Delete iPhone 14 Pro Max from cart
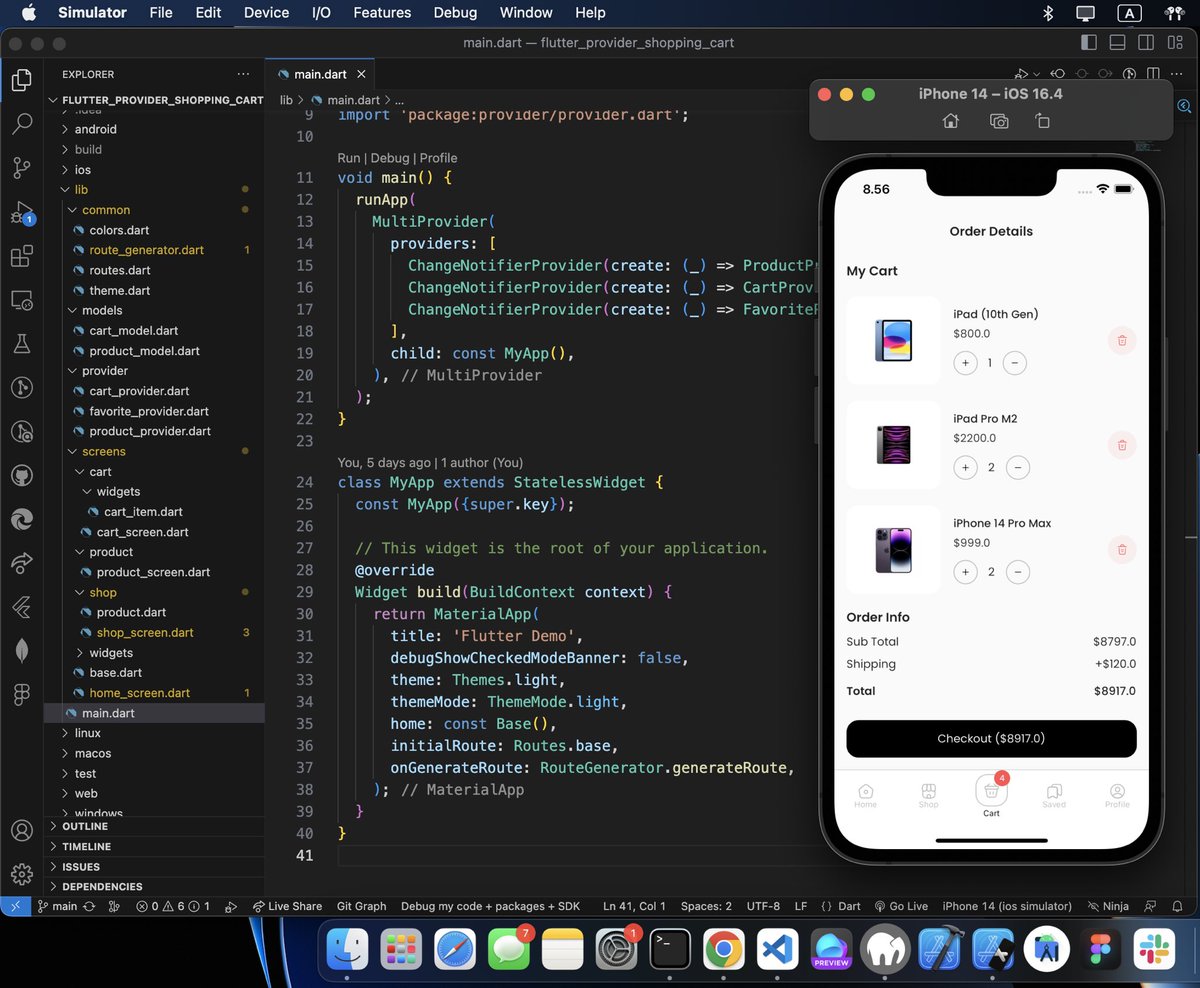The width and height of the screenshot is (1200, 988). coord(1122,549)
